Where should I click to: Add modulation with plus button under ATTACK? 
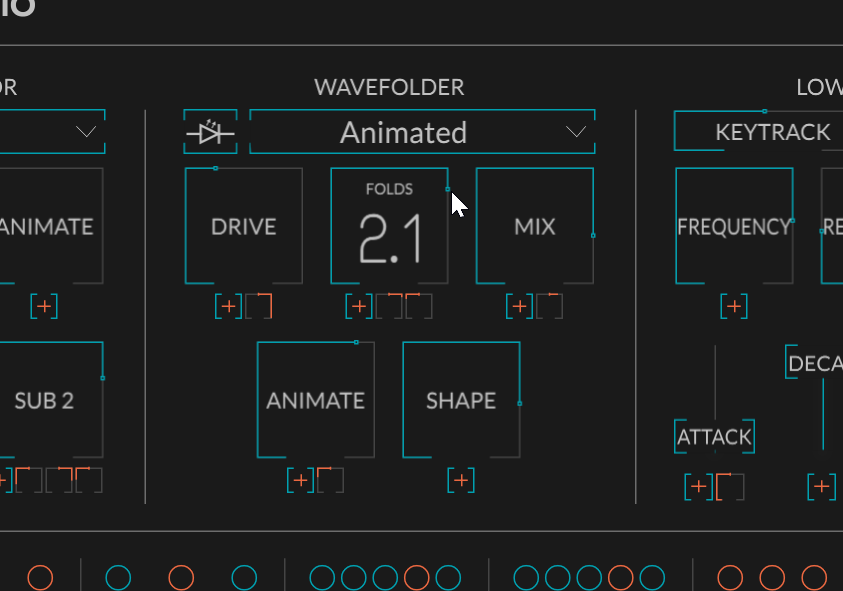(698, 487)
